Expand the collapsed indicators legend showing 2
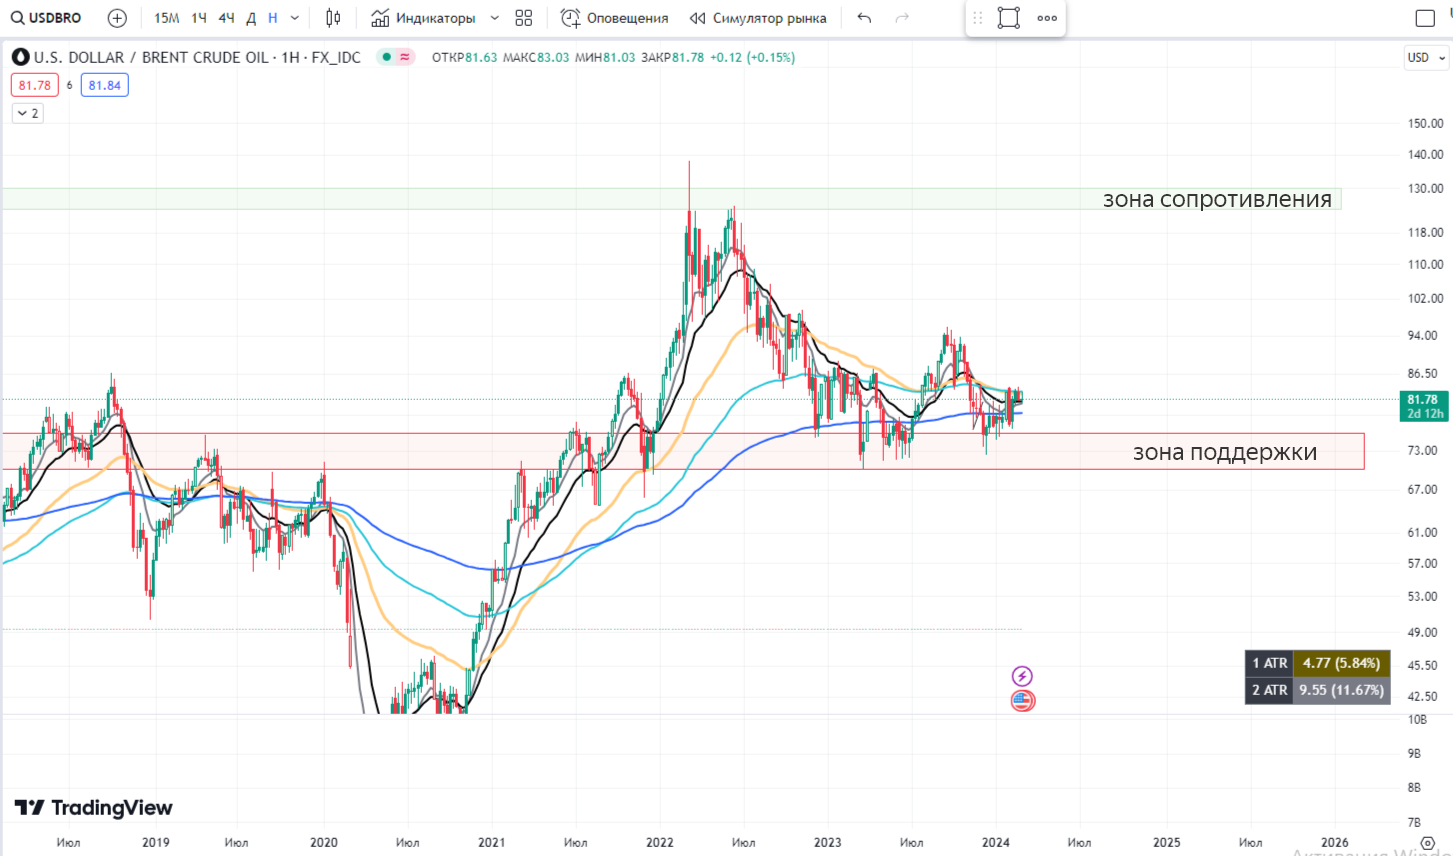This screenshot has height=856, width=1453. (28, 113)
